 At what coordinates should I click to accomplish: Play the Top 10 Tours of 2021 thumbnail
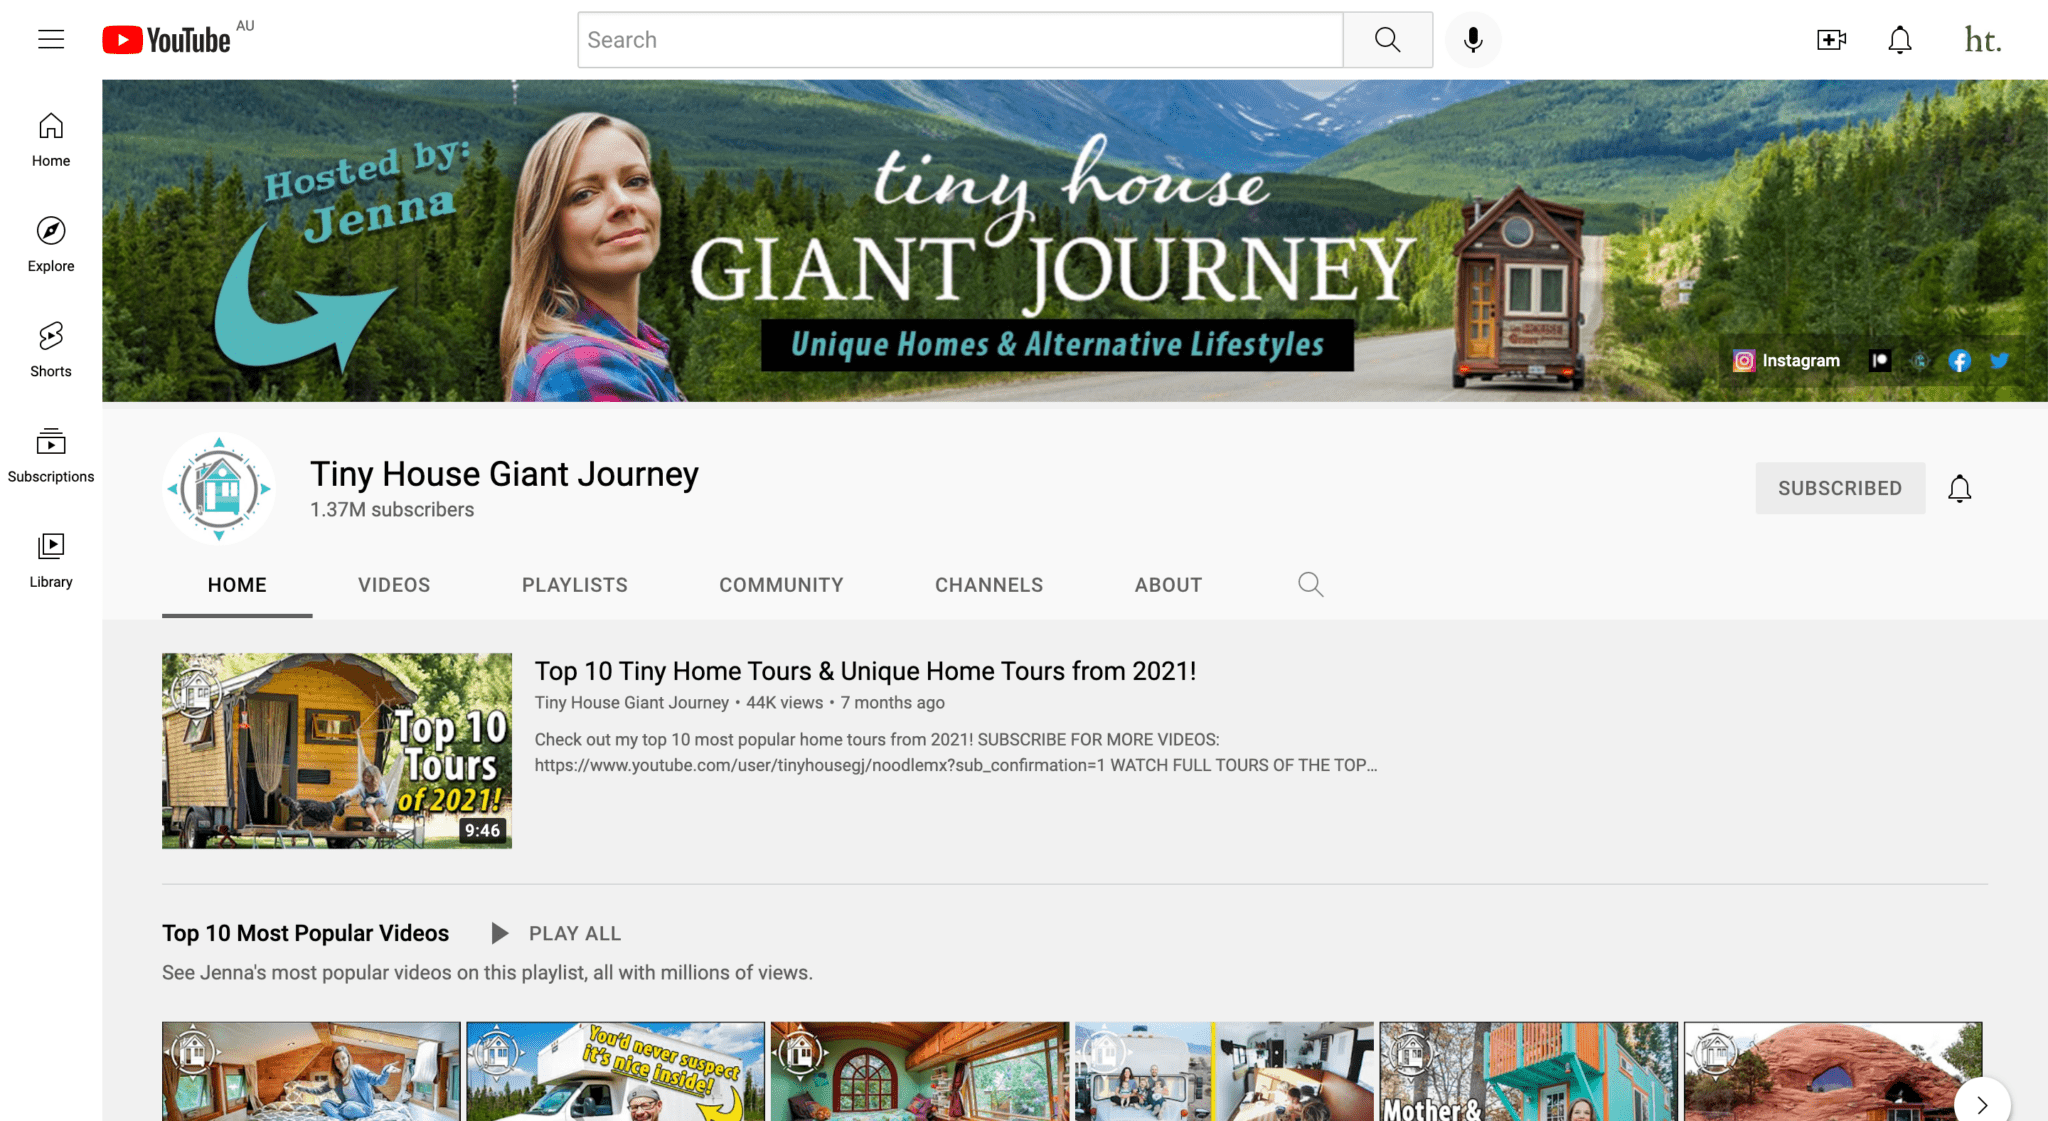[x=337, y=751]
